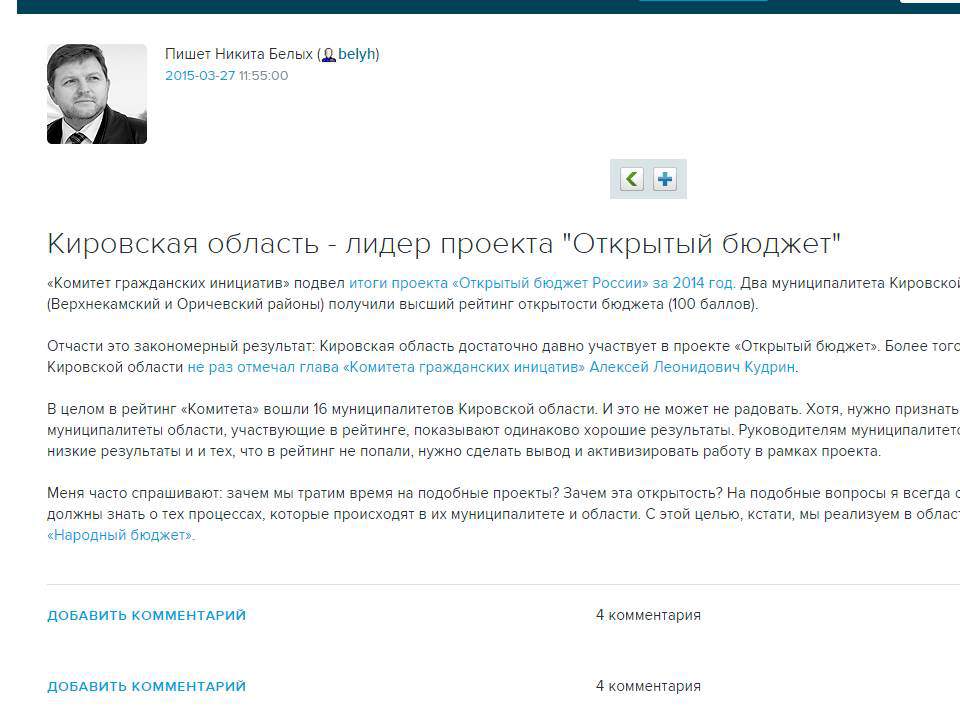Open the second 4 комментария counter
This screenshot has width=960, height=720.
pos(648,685)
